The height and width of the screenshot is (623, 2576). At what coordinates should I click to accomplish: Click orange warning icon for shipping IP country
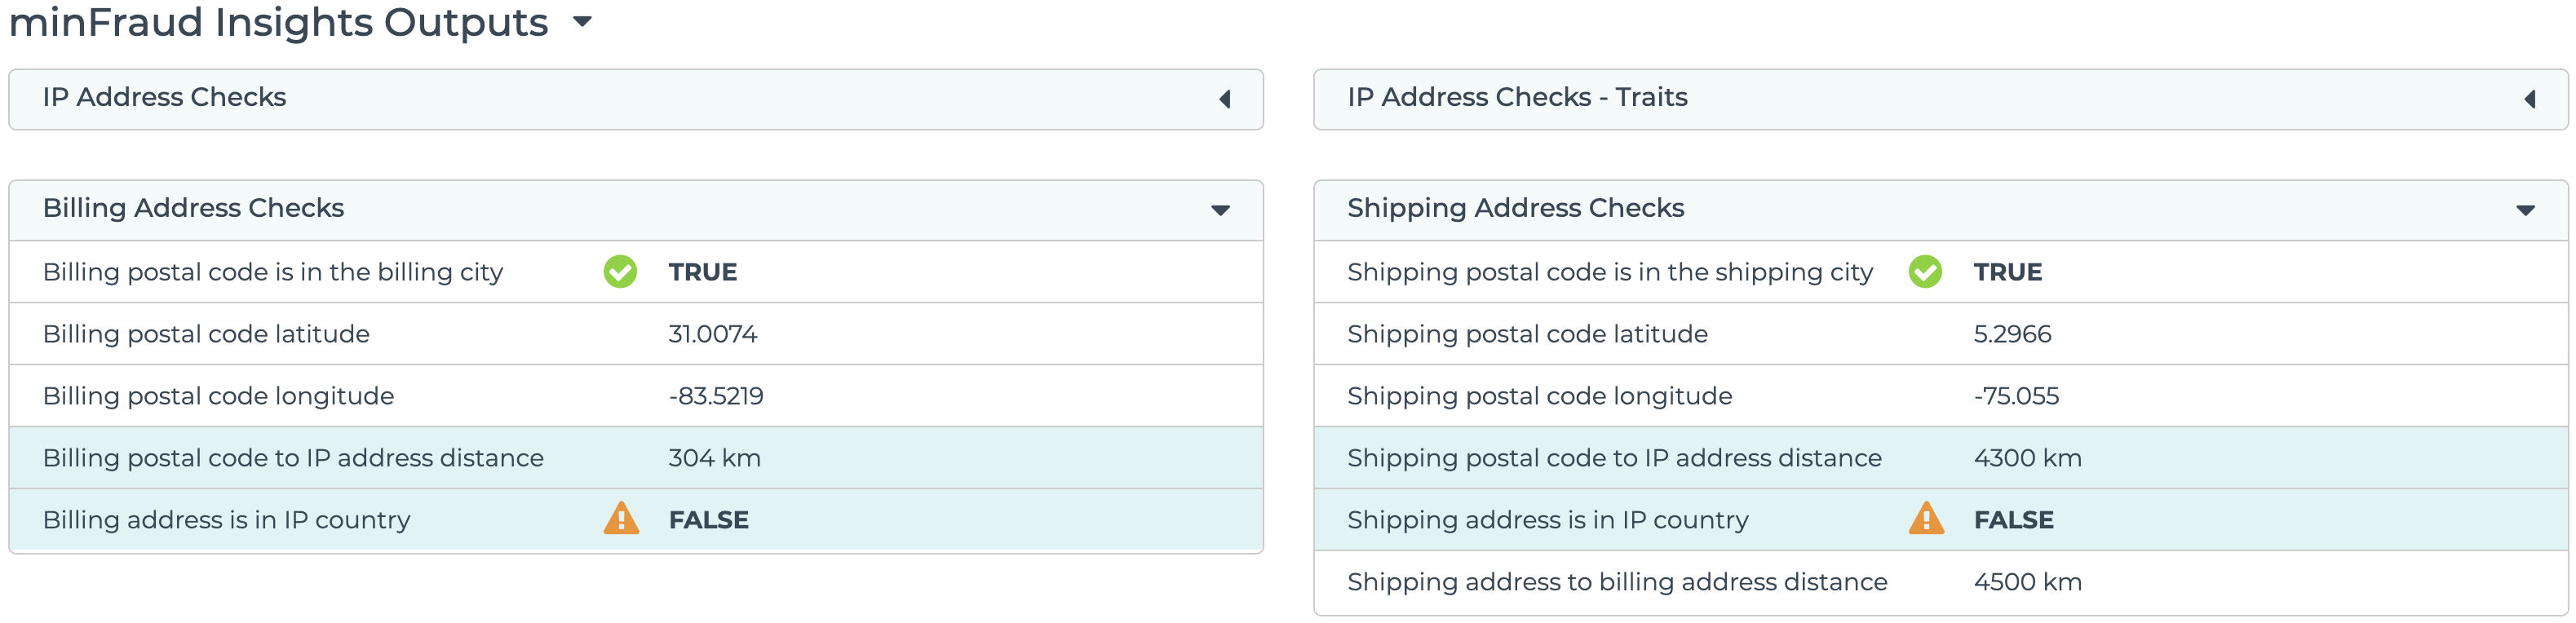pos(1926,519)
